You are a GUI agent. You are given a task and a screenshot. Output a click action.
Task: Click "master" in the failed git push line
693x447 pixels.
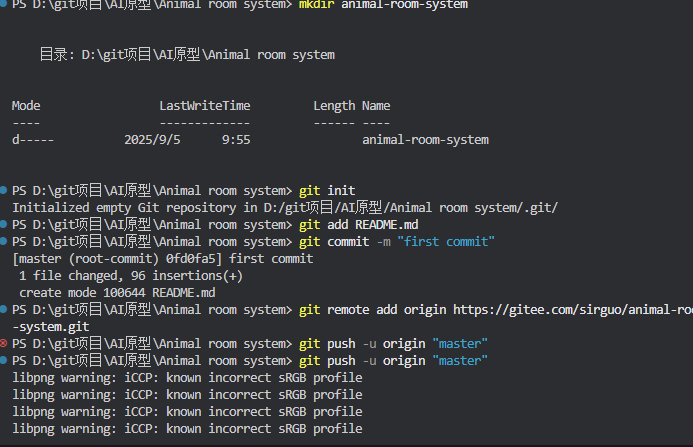(x=460, y=344)
